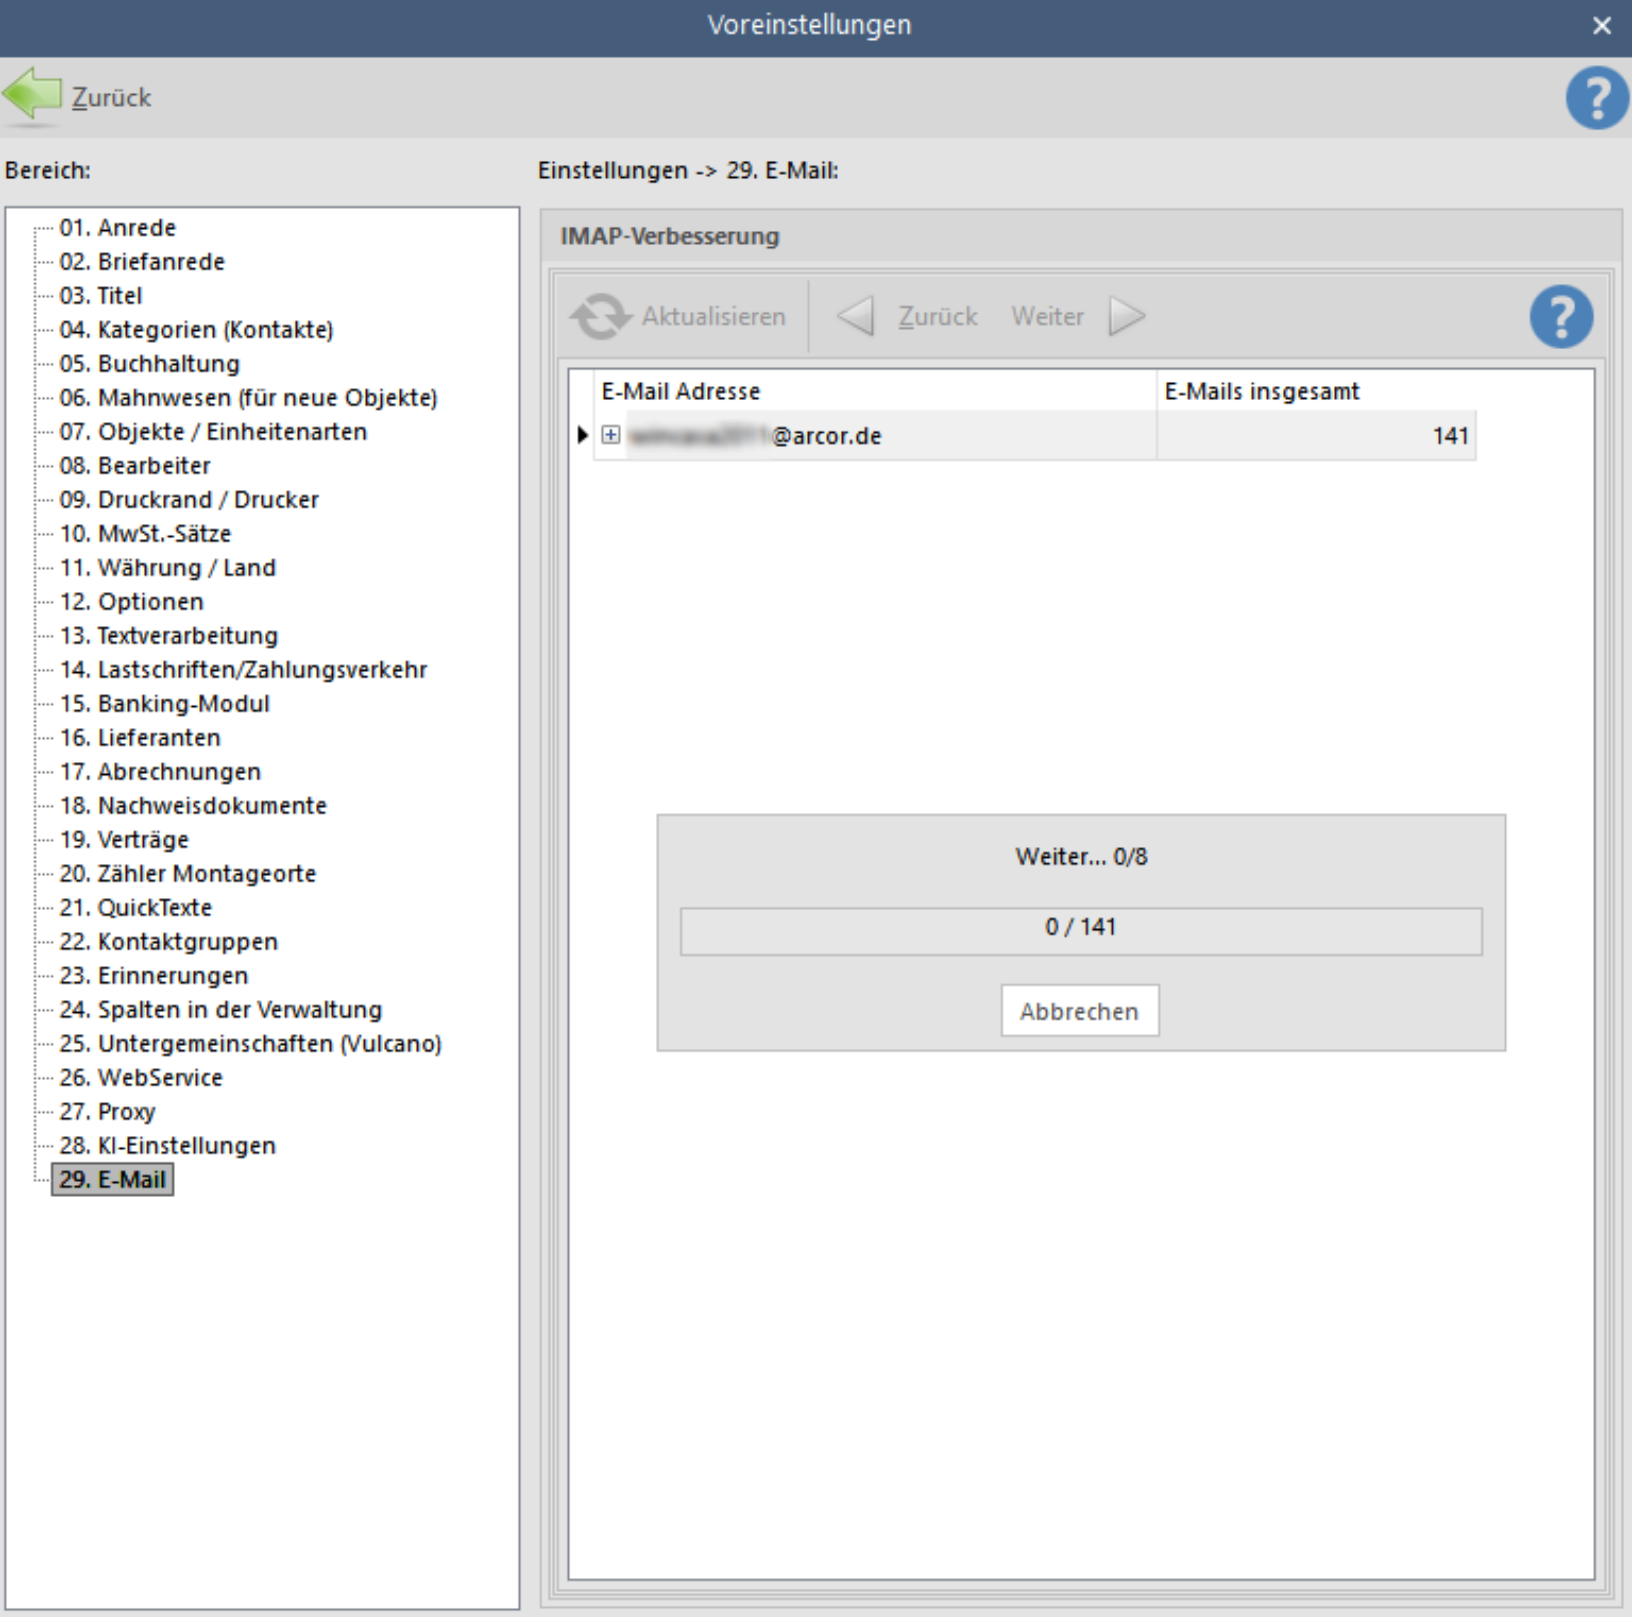Select 17. Abrechnungen
The image size is (1632, 1617).
click(x=160, y=772)
